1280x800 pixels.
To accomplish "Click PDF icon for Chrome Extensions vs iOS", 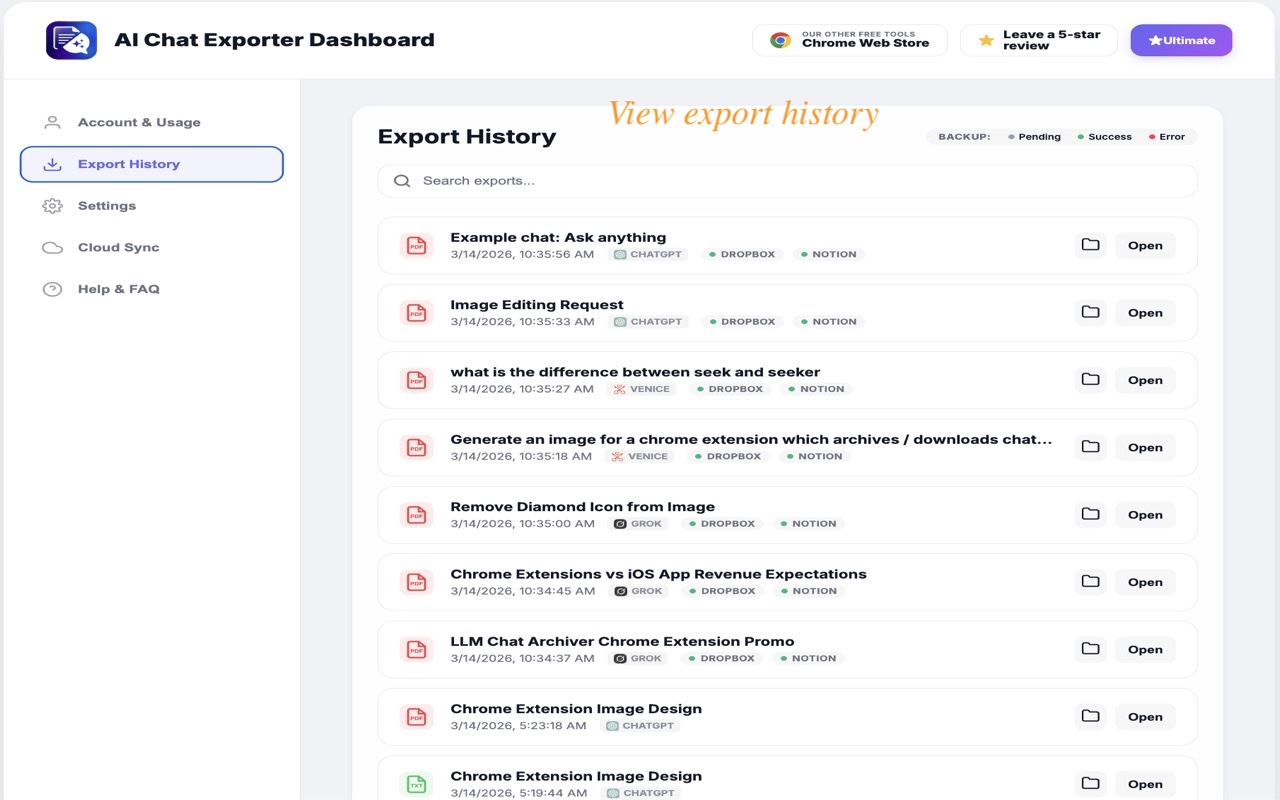I will (x=416, y=582).
